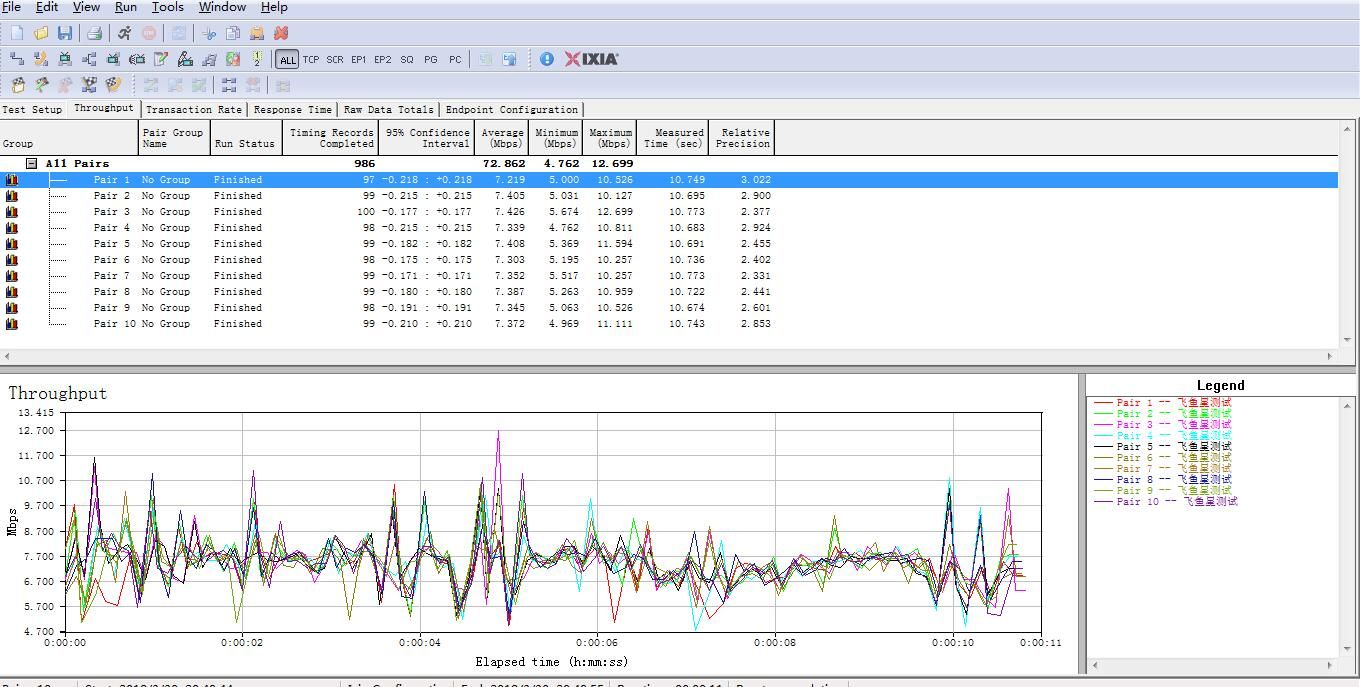The width and height of the screenshot is (1360, 687).
Task: Click the red X delete icon
Action: 281,33
